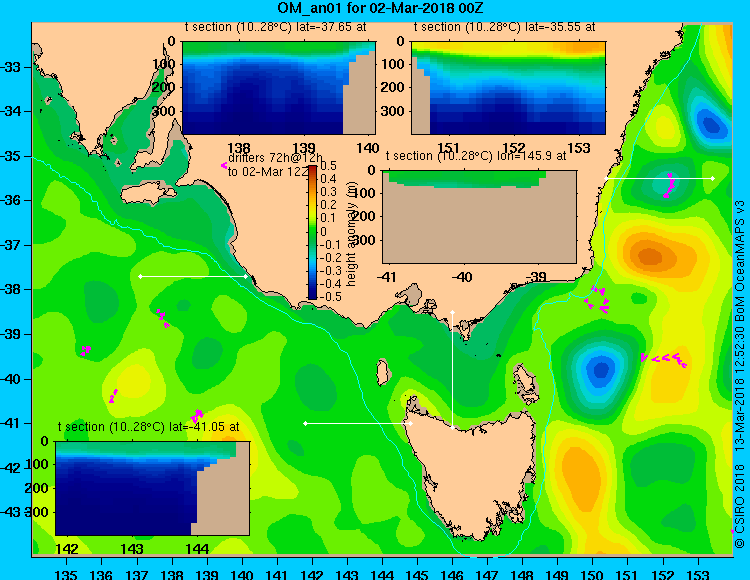Click the west endpoint of the lat -37.65 section line

(x=140, y=276)
